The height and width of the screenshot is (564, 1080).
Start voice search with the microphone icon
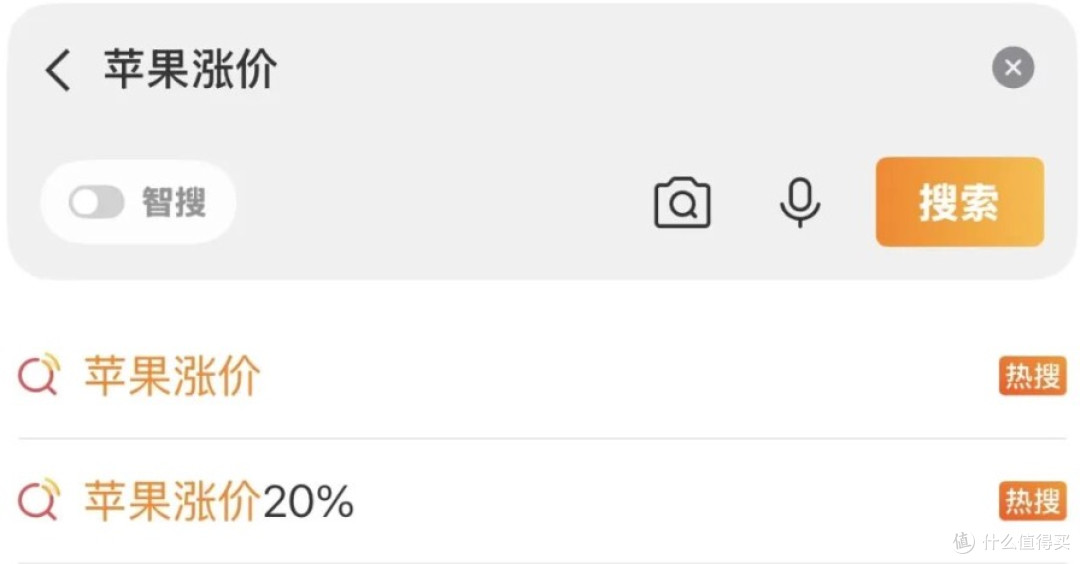tap(800, 202)
